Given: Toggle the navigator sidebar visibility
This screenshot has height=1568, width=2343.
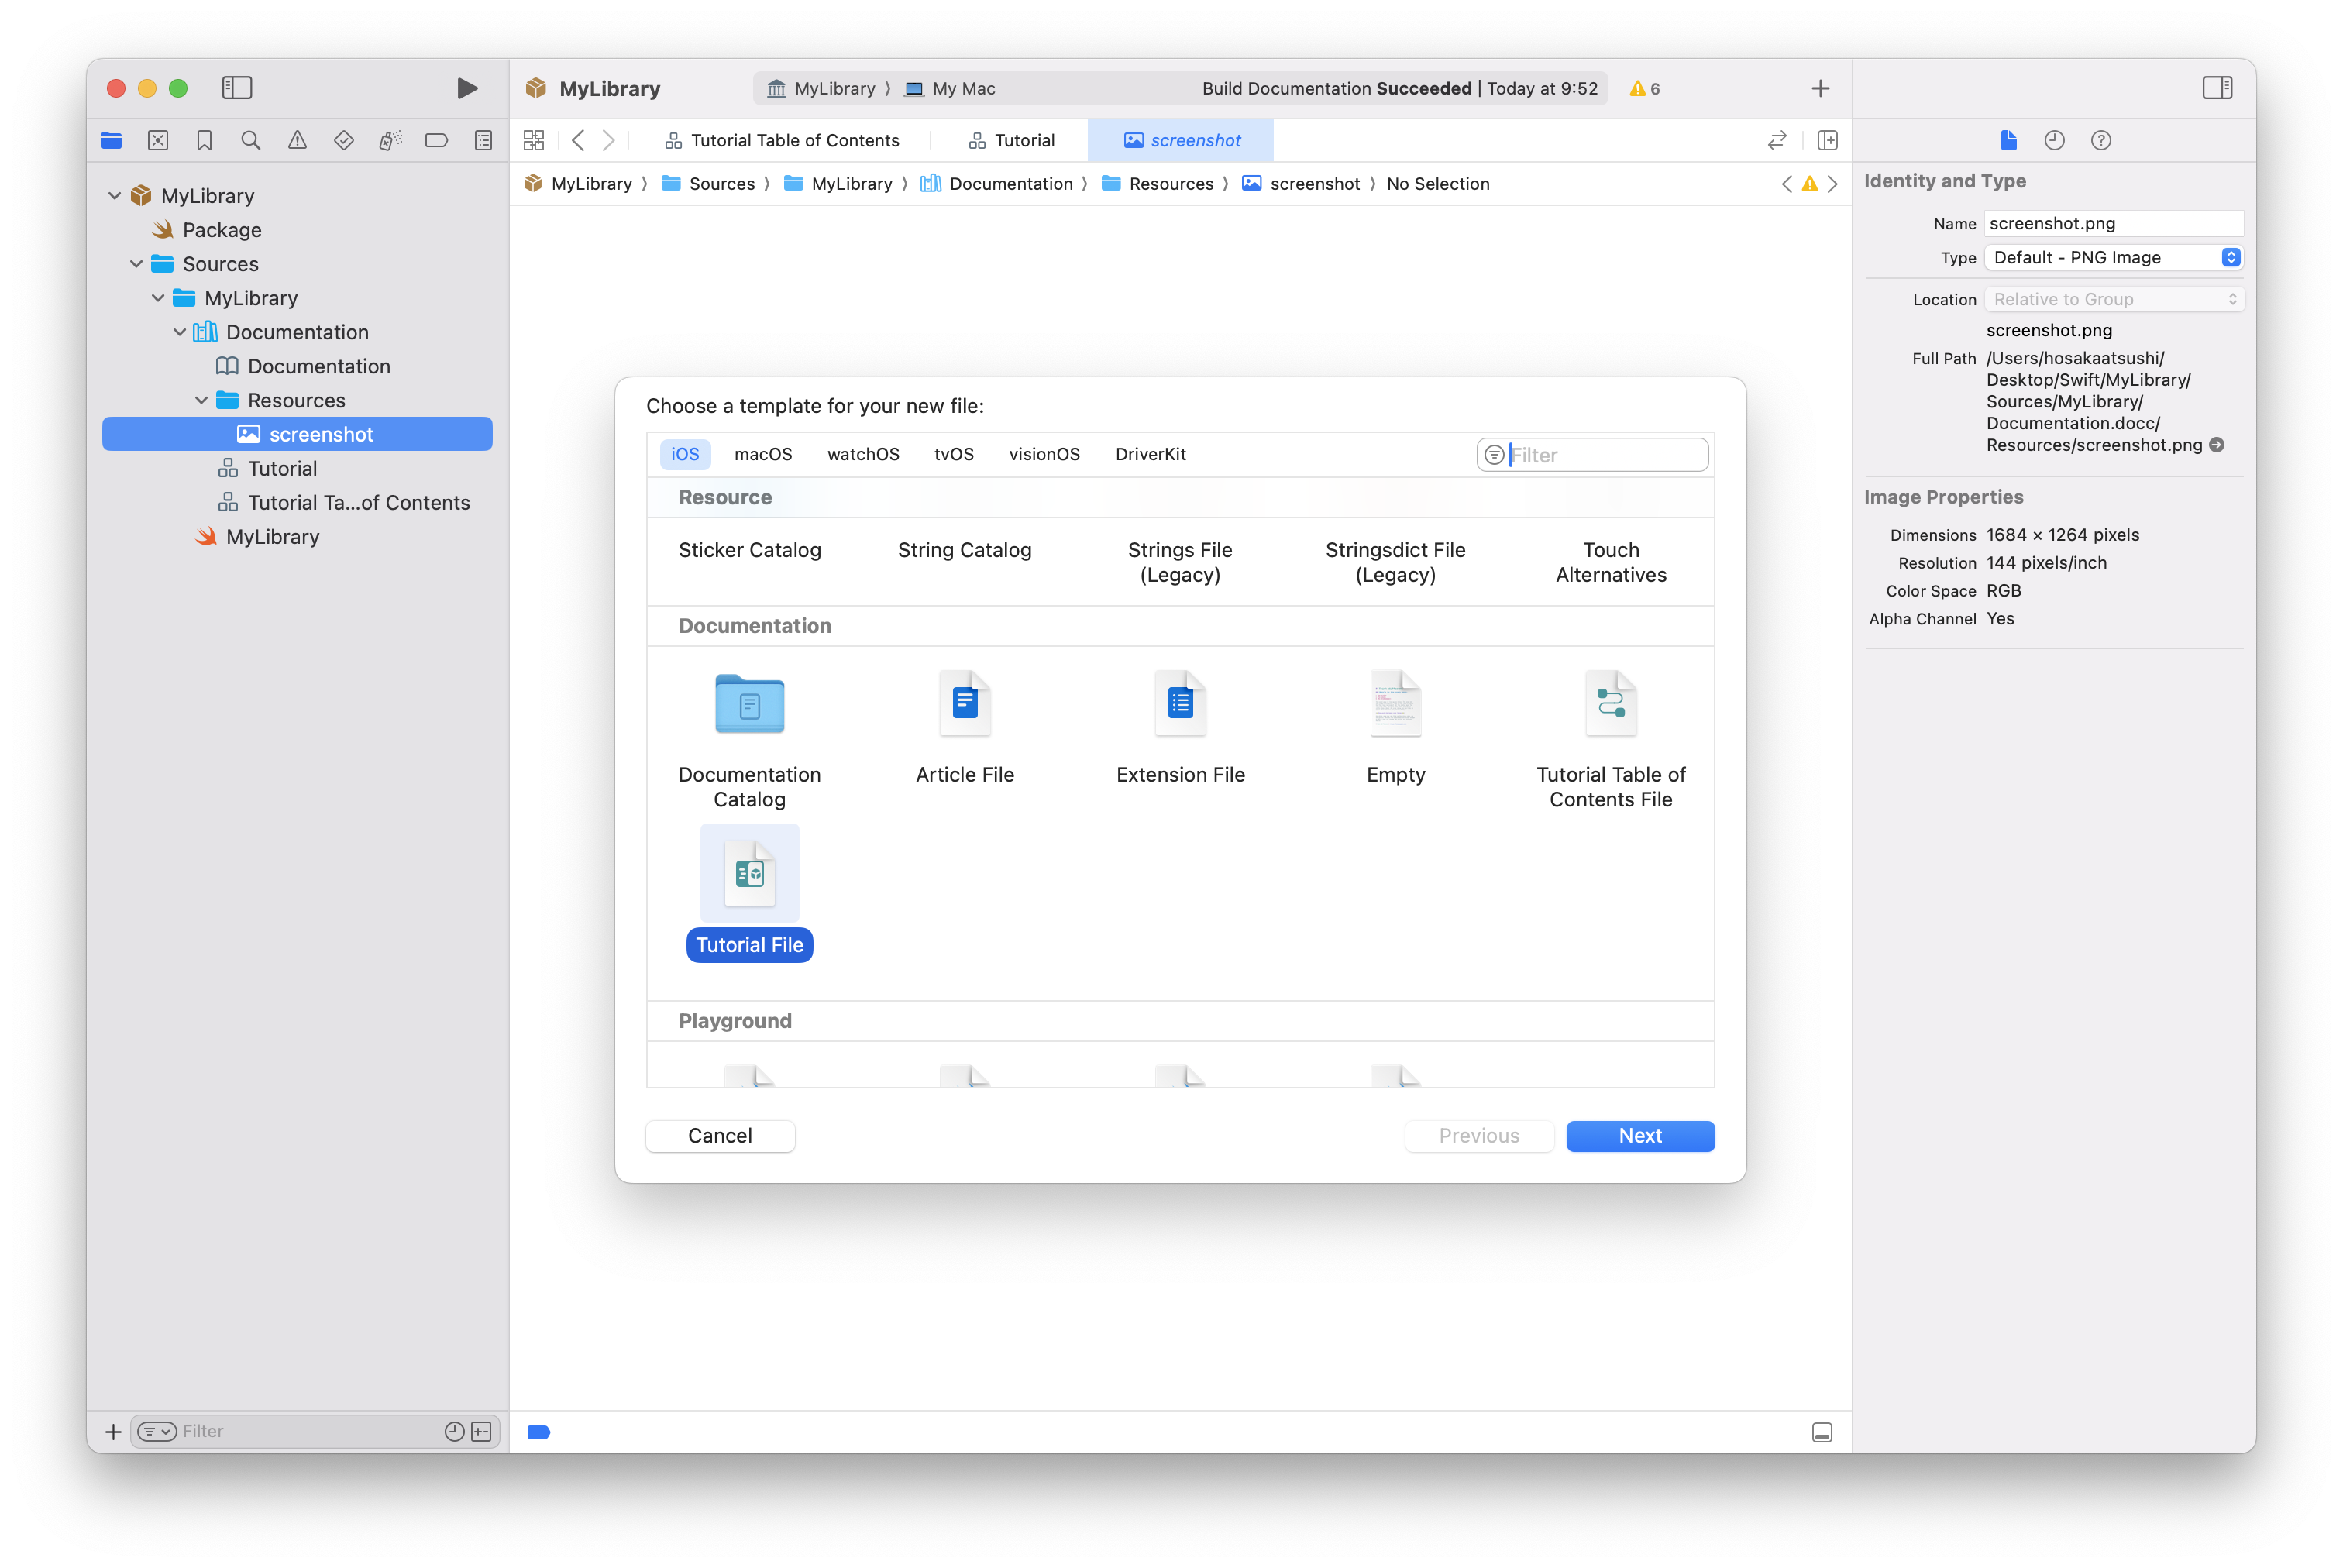Looking at the screenshot, I should [x=237, y=88].
